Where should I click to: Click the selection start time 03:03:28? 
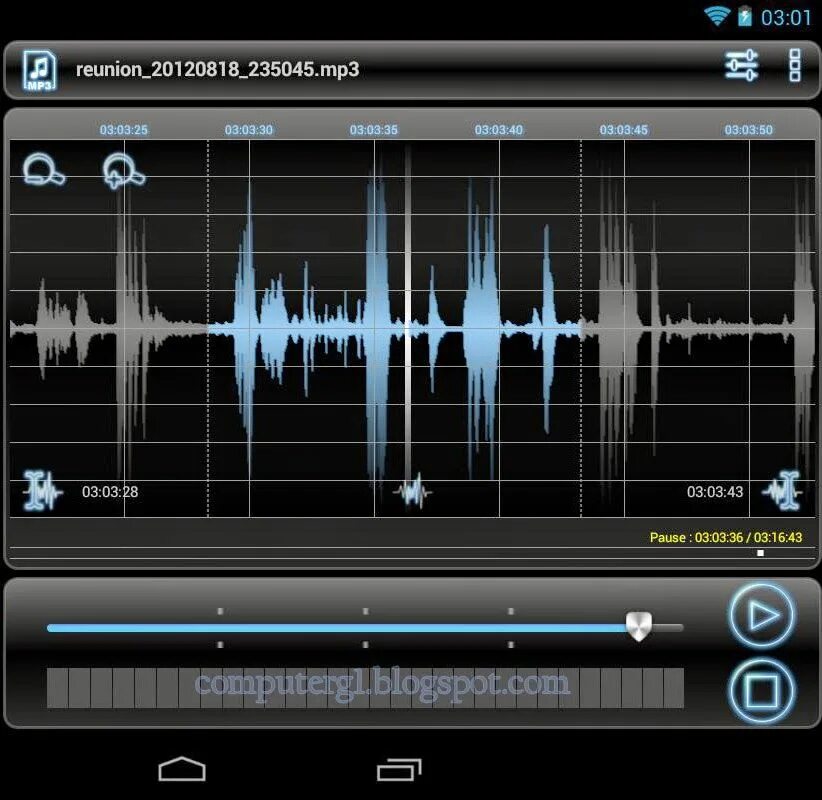pos(110,492)
